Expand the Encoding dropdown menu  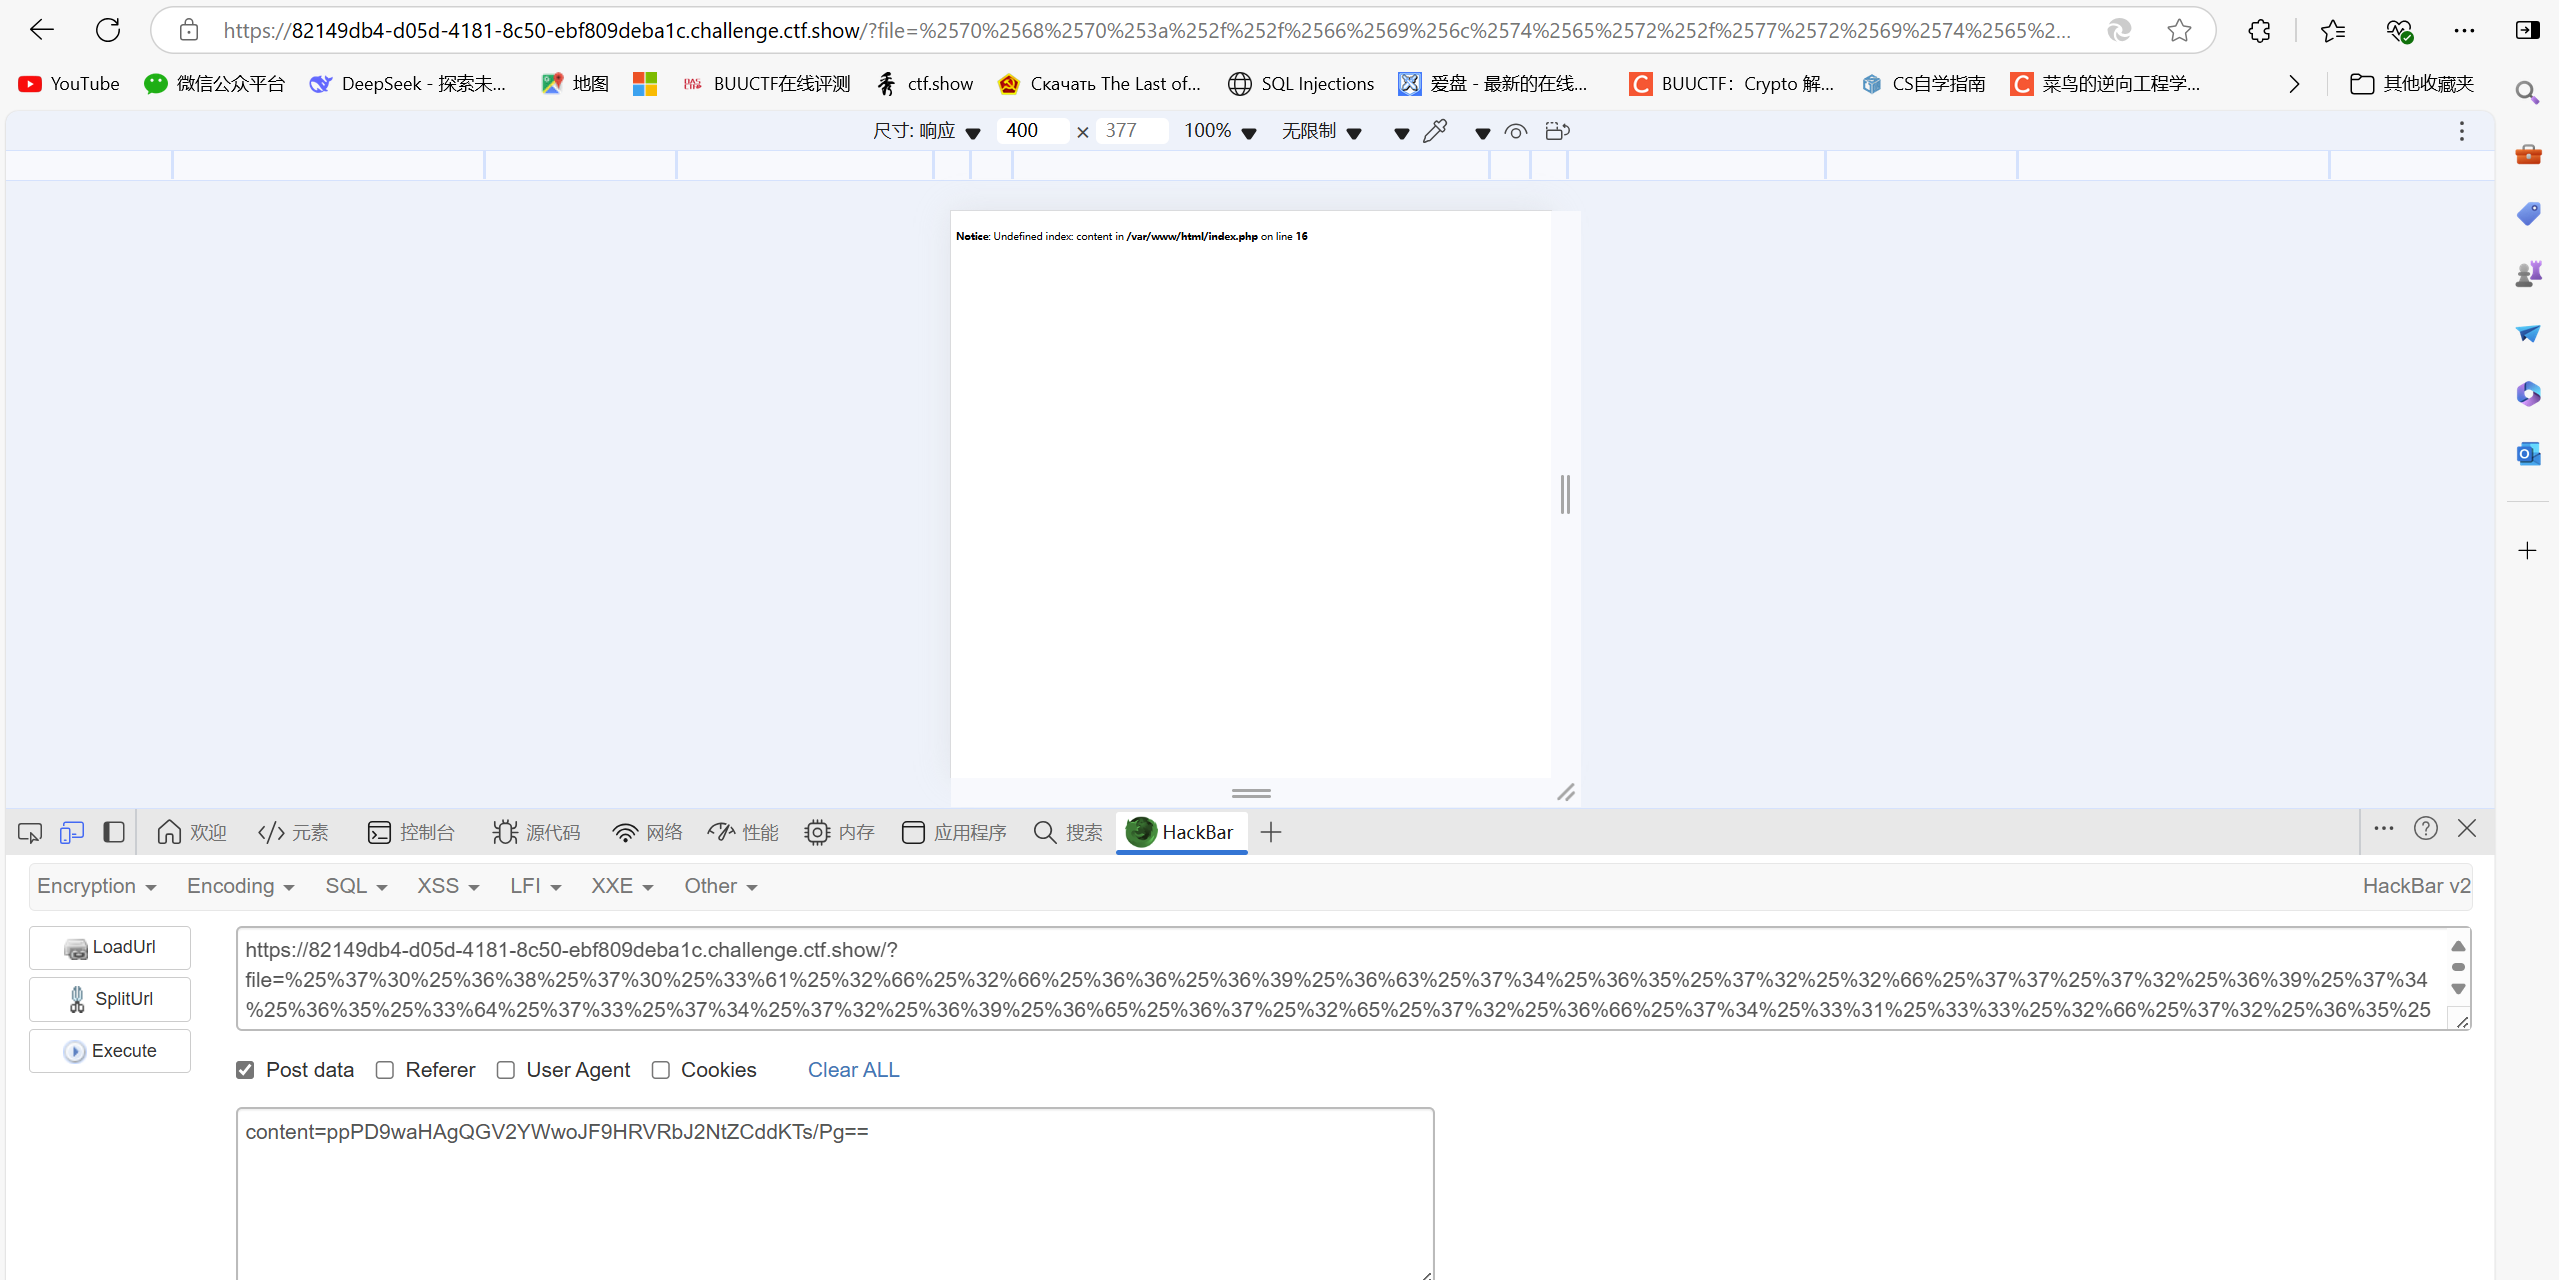pos(240,886)
